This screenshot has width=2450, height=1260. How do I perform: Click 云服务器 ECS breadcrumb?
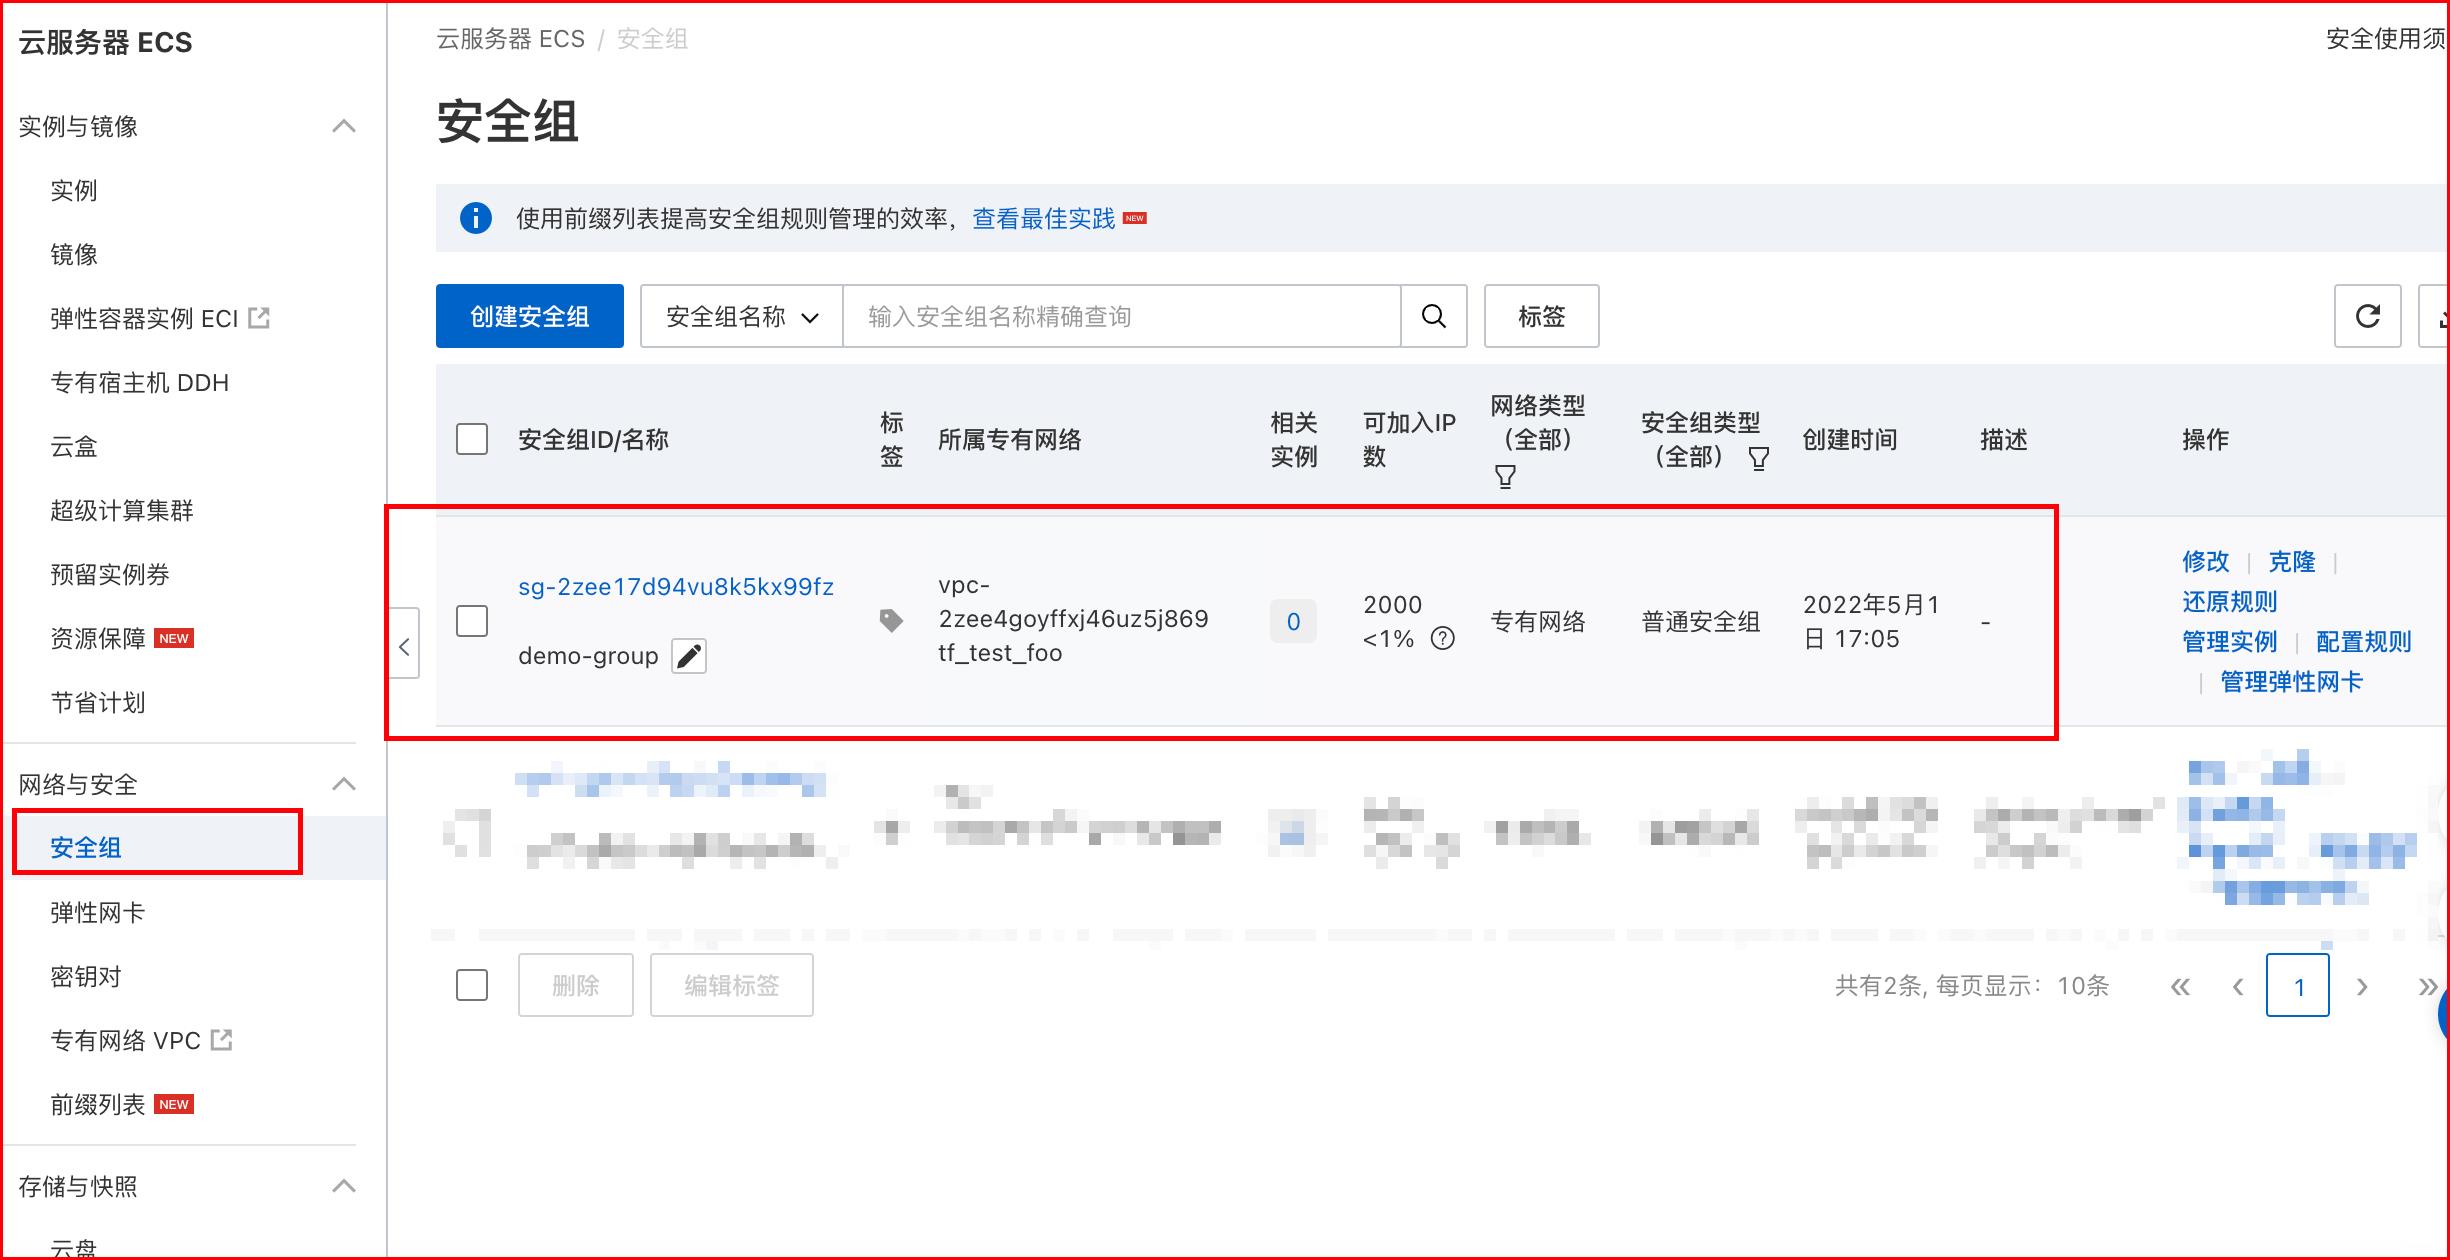pyautogui.click(x=511, y=38)
